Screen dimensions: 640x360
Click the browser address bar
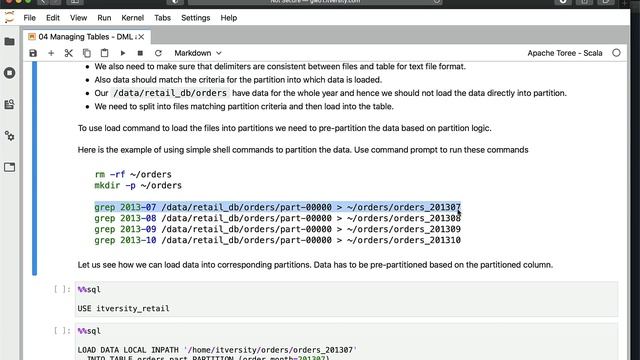(x=315, y=2)
